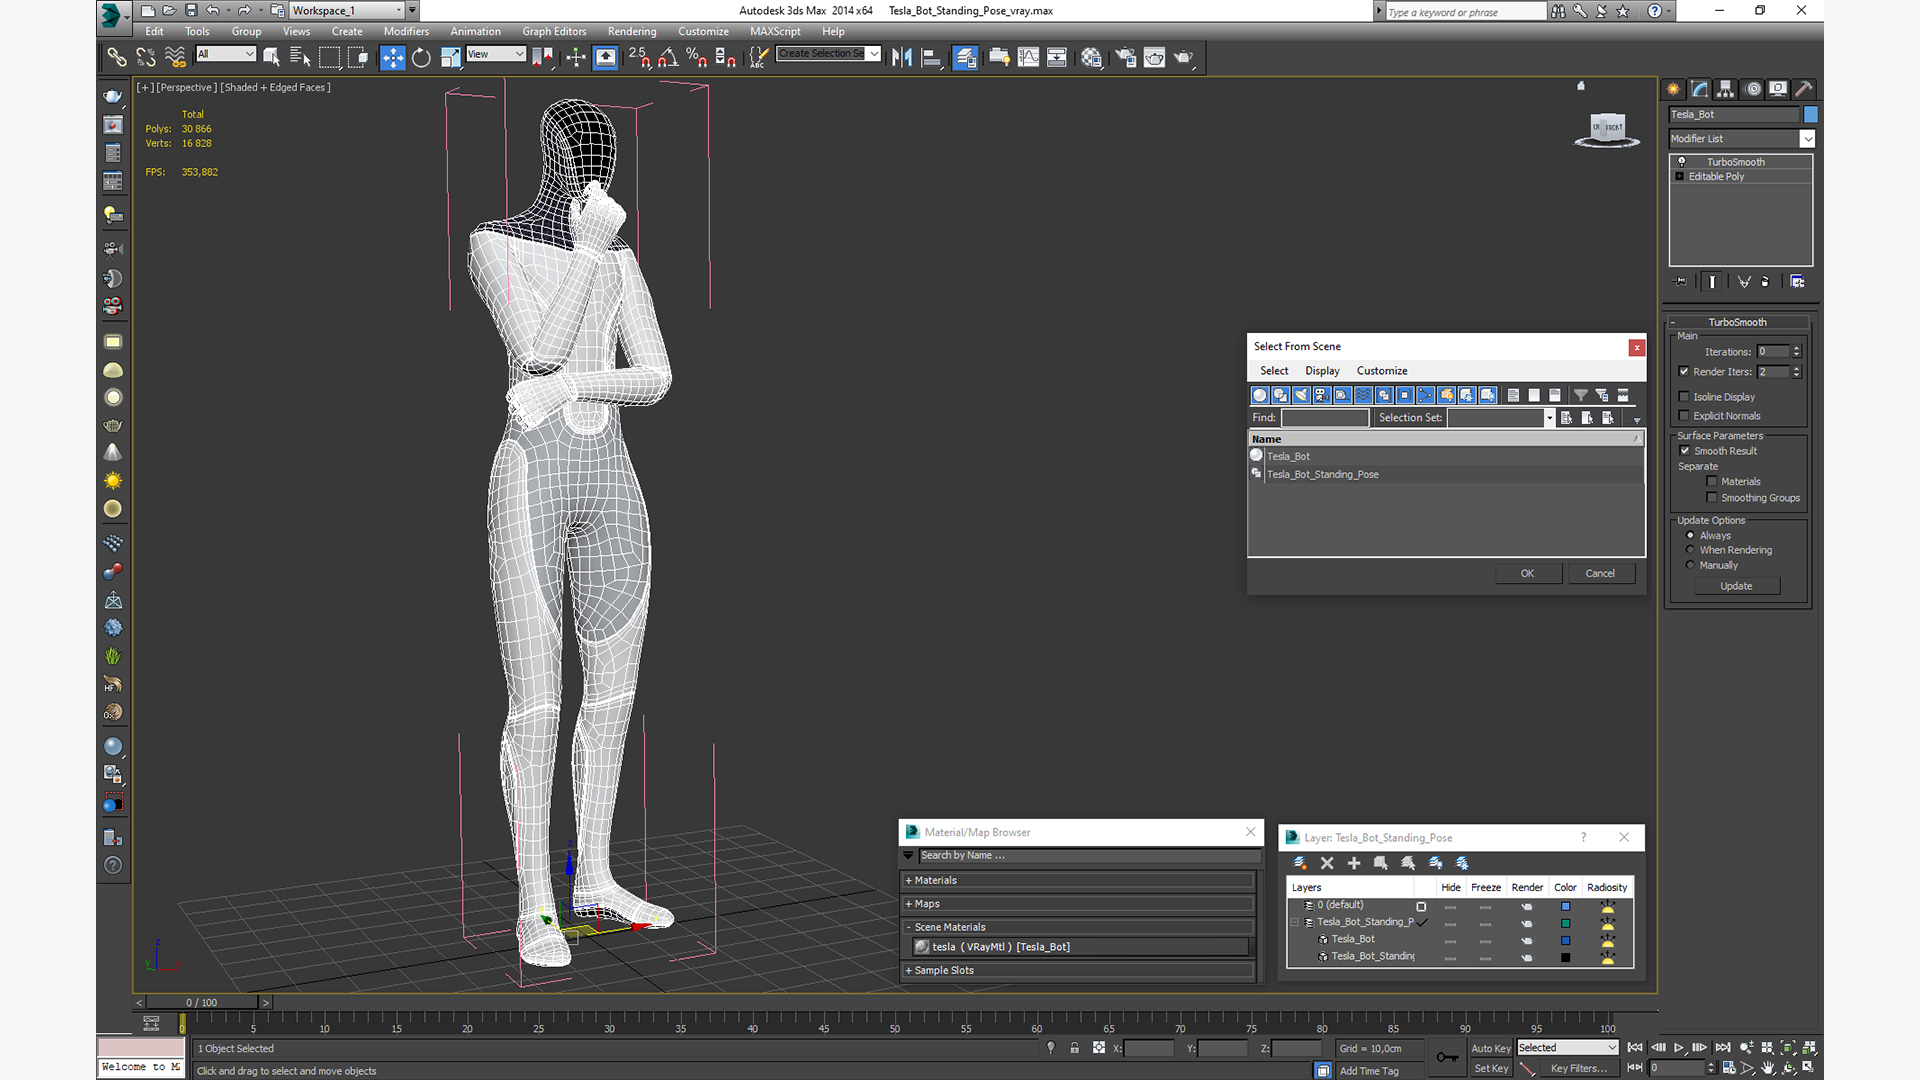Open the Manage Layers toolbar icon
Image resolution: width=1920 pixels, height=1080 pixels.
tap(965, 58)
